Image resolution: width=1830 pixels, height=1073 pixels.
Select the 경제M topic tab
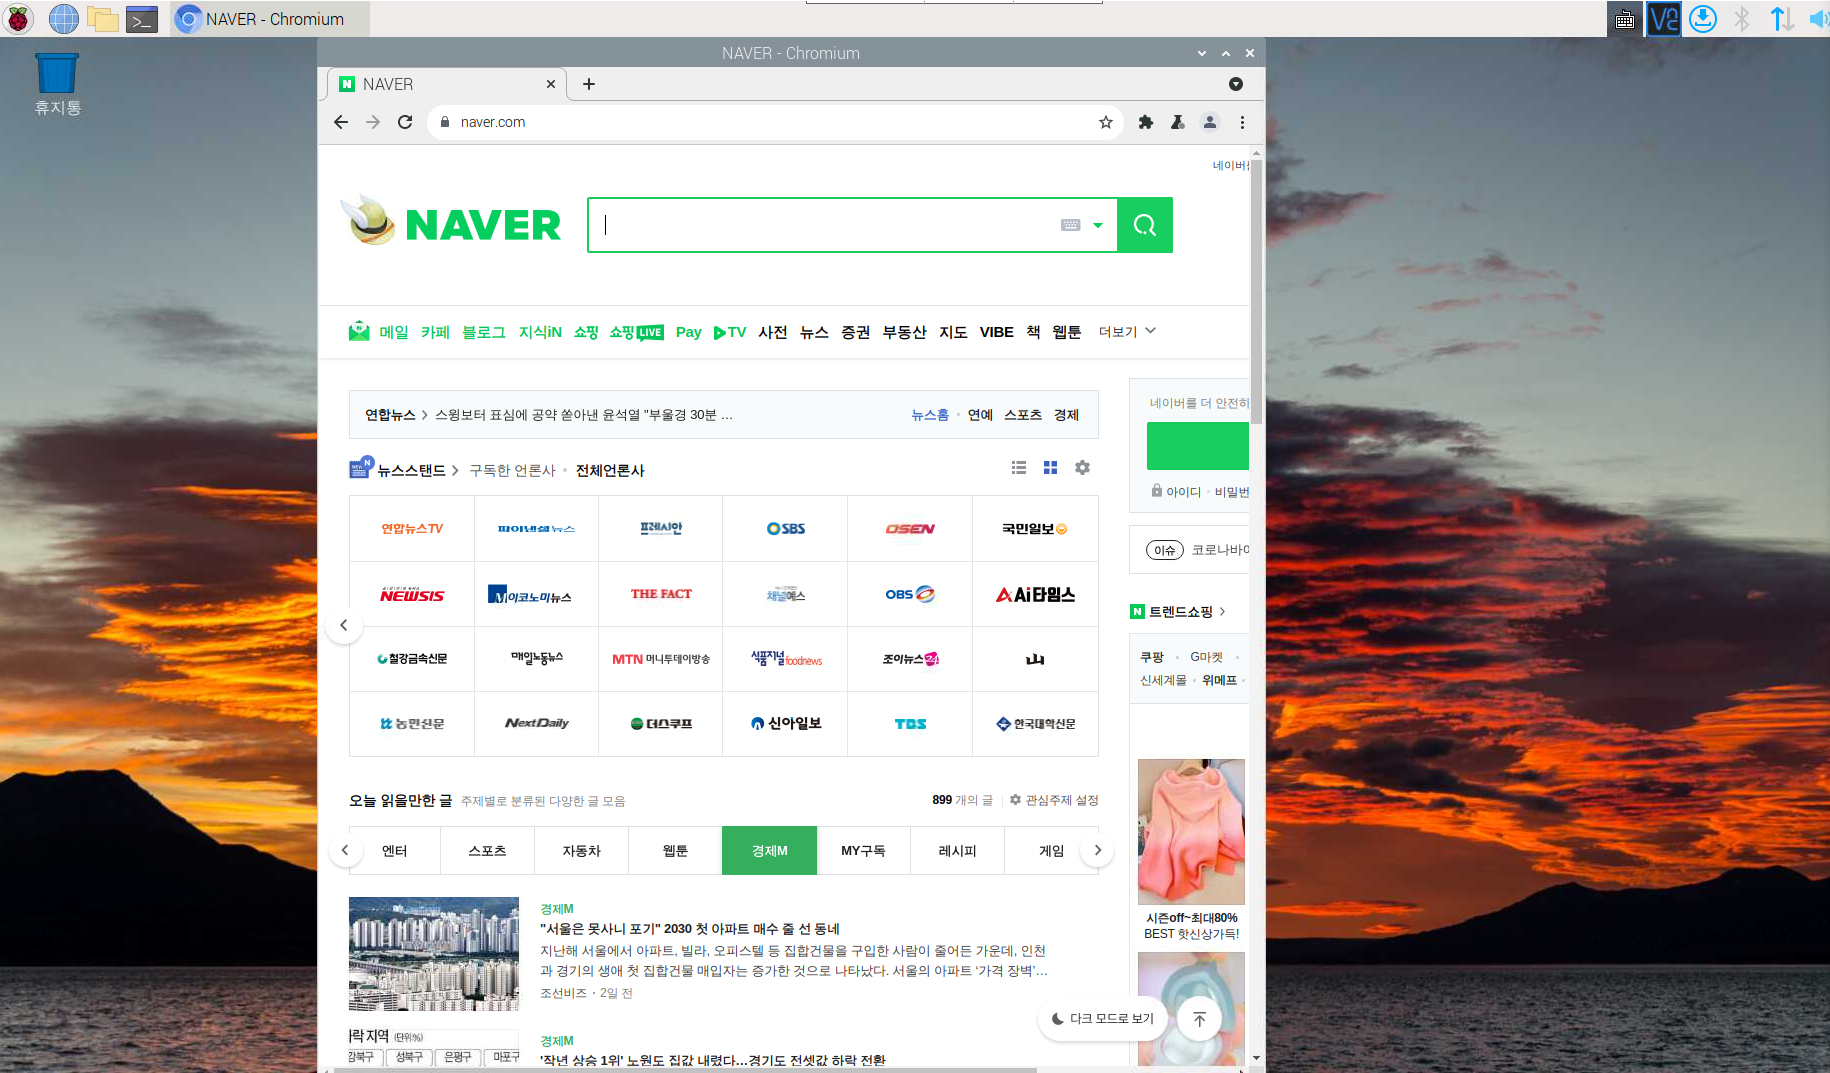pyautogui.click(x=769, y=850)
